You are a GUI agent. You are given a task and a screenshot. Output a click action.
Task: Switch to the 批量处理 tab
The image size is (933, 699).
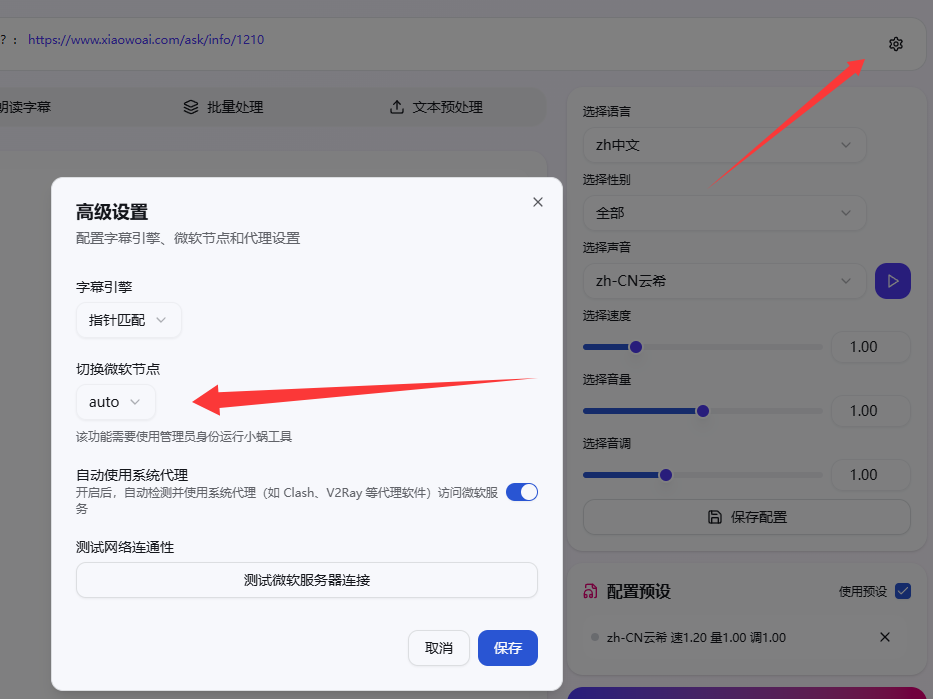click(223, 107)
